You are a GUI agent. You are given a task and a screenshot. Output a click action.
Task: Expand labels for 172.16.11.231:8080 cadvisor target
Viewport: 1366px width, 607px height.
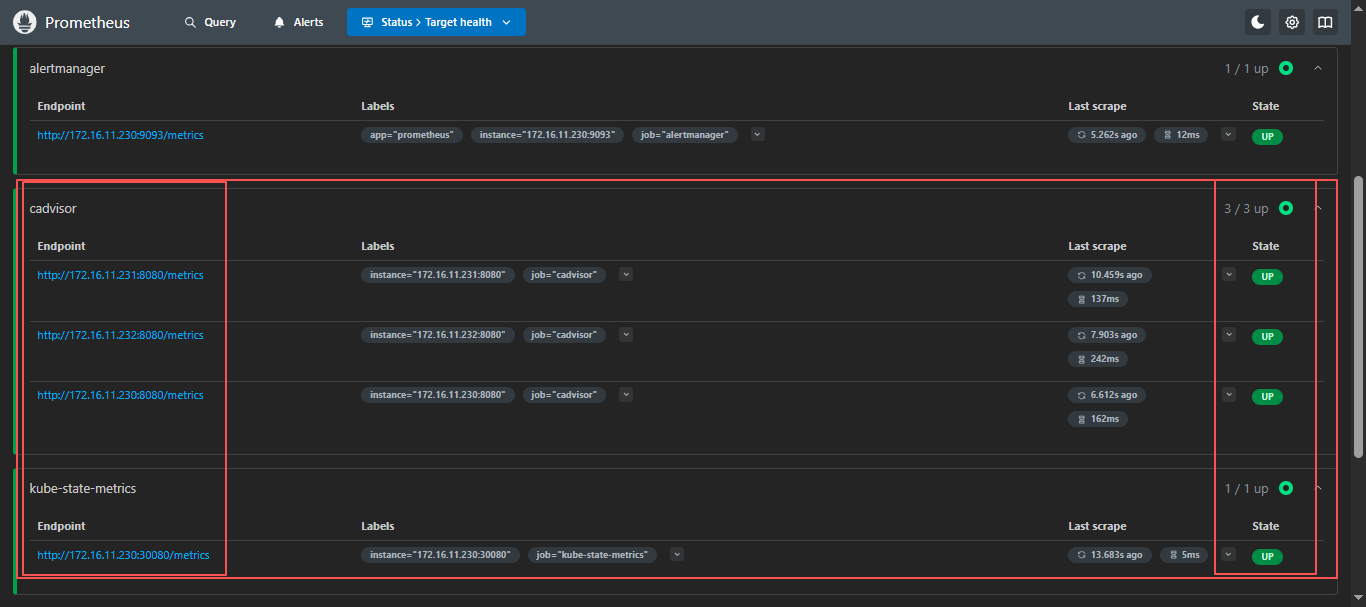tap(626, 274)
